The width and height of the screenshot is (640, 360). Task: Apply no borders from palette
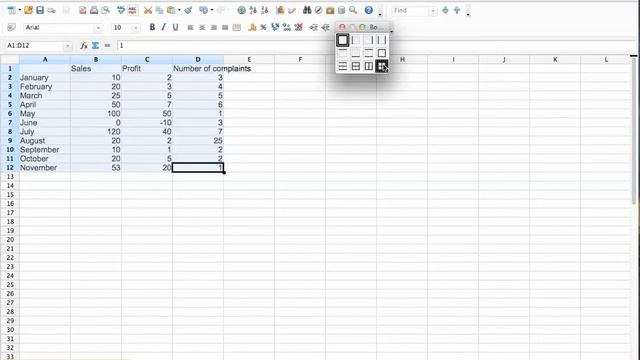click(x=342, y=40)
